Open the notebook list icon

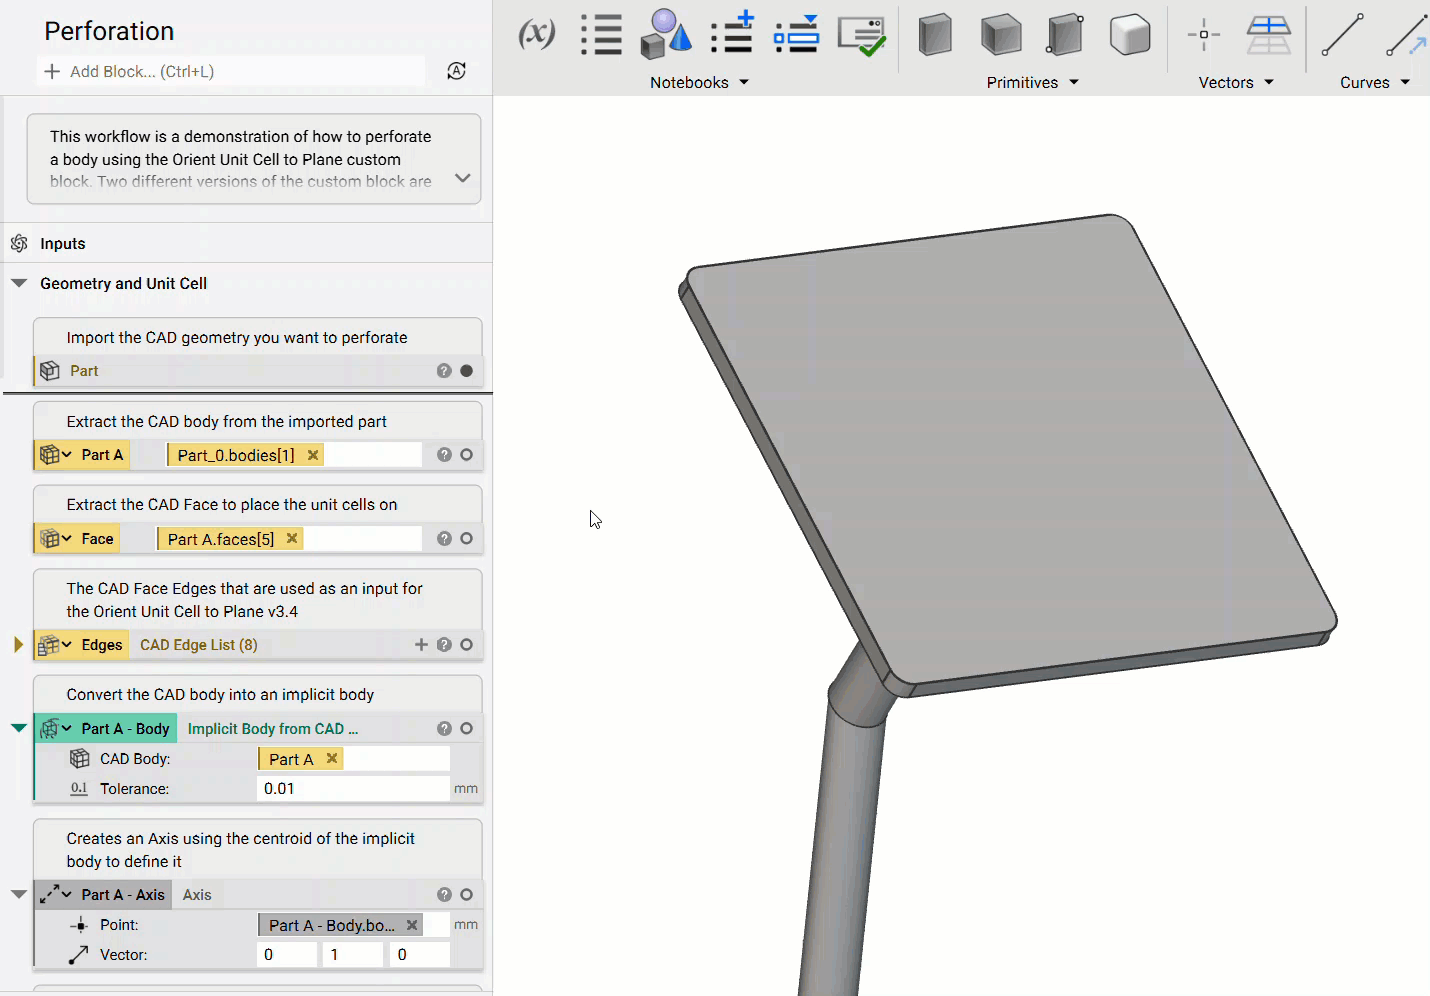[x=601, y=35]
